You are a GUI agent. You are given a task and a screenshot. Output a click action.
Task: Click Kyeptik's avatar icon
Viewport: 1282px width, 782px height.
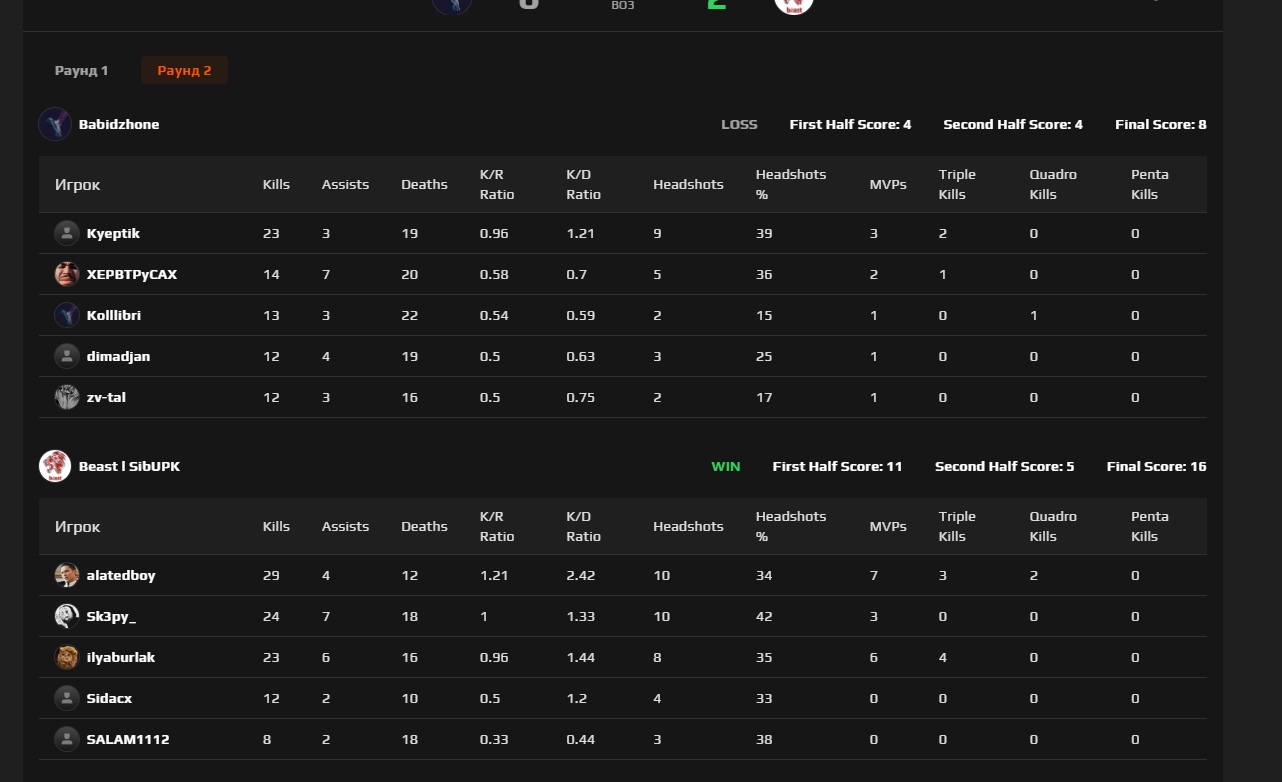point(67,233)
